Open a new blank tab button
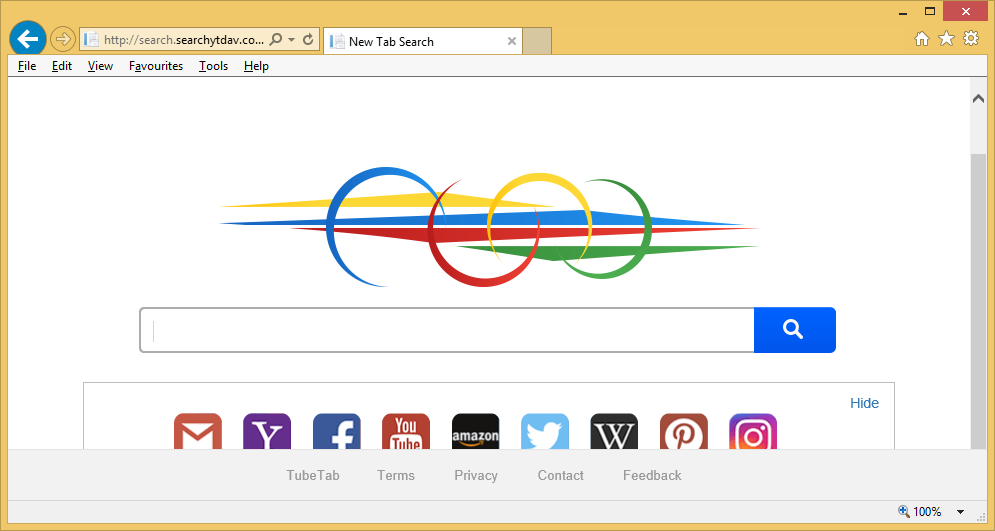This screenshot has width=995, height=531. pyautogui.click(x=537, y=41)
